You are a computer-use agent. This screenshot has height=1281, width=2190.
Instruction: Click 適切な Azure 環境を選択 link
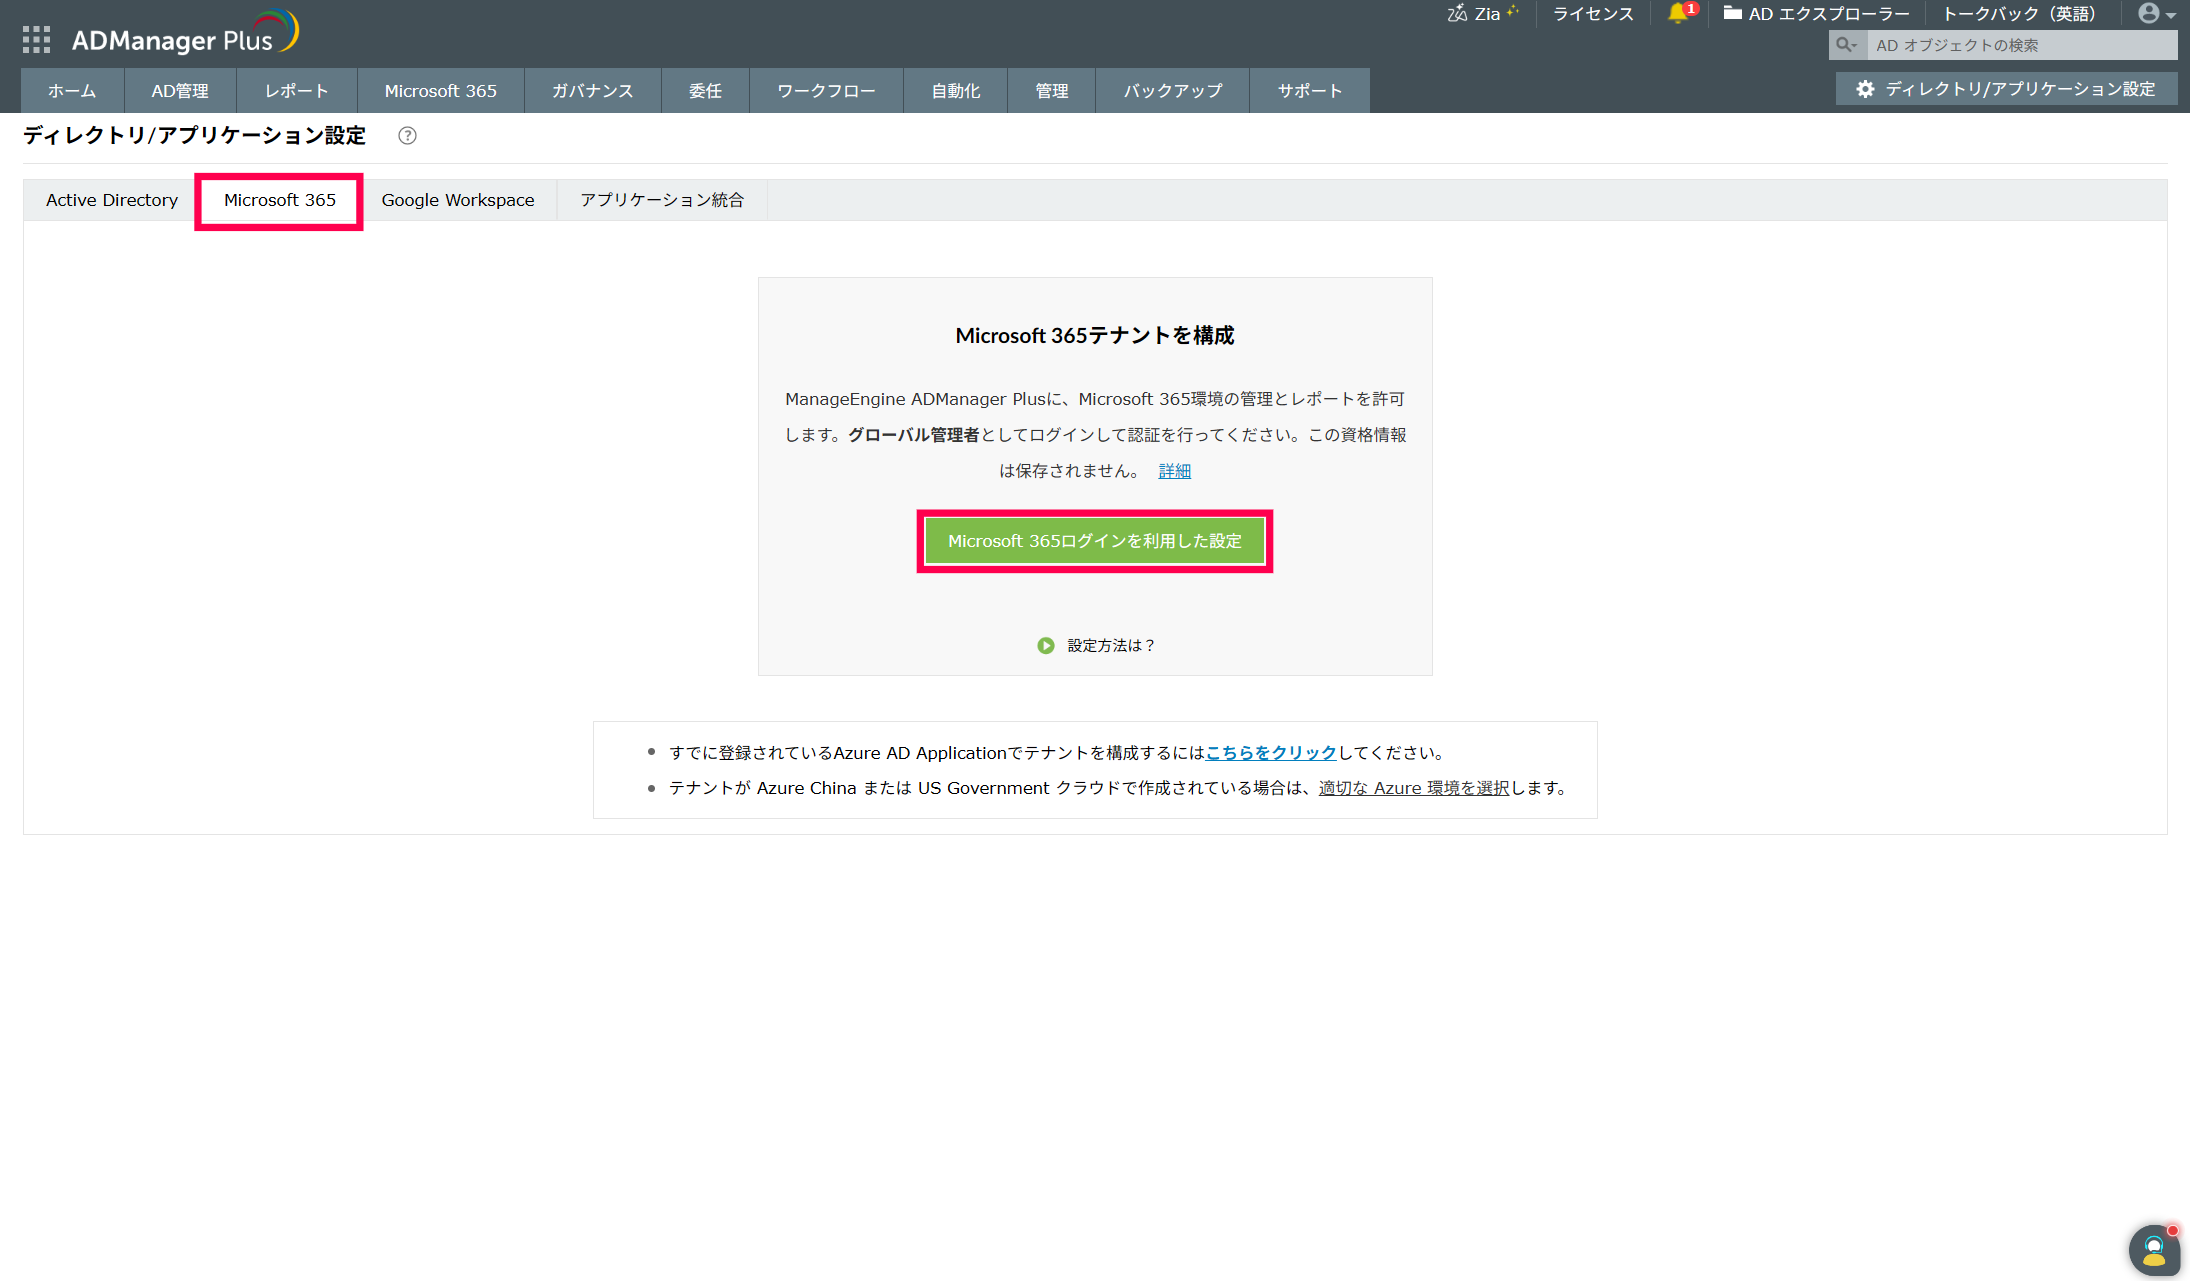1413,788
